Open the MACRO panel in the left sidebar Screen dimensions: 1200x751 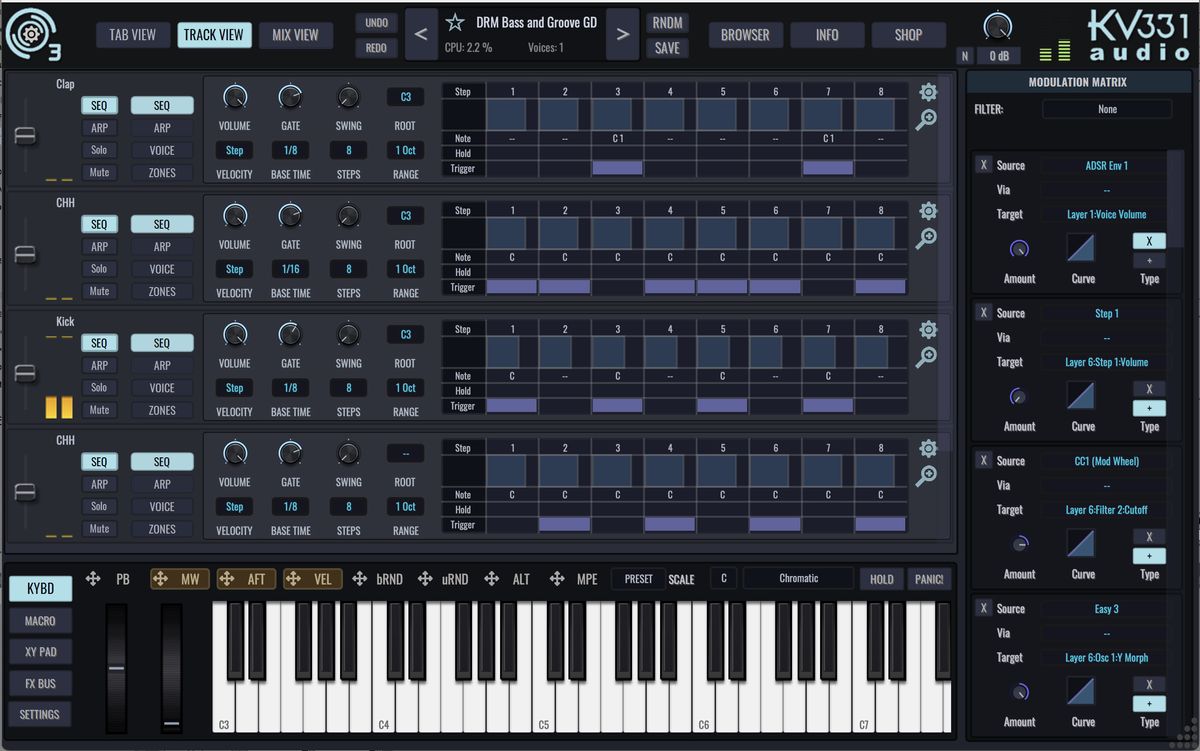40,620
